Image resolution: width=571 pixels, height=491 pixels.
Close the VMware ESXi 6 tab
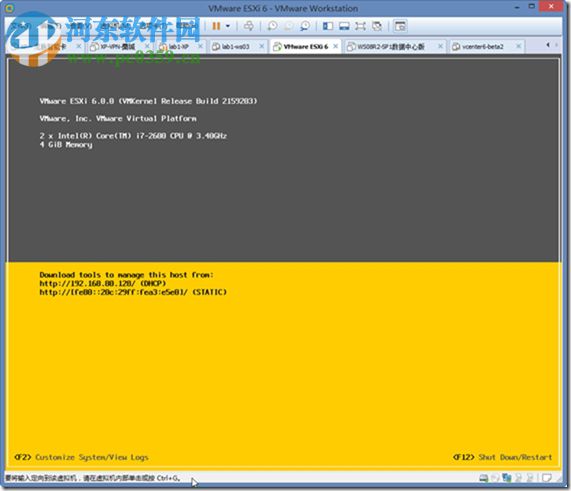tap(335, 46)
